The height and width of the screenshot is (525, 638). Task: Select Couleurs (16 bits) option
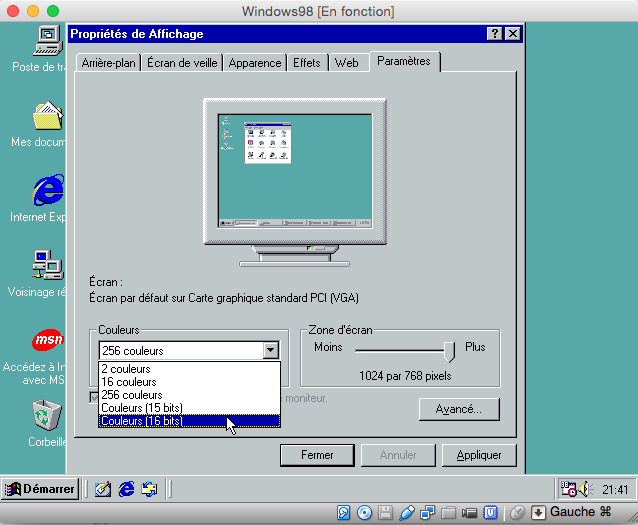tap(189, 421)
